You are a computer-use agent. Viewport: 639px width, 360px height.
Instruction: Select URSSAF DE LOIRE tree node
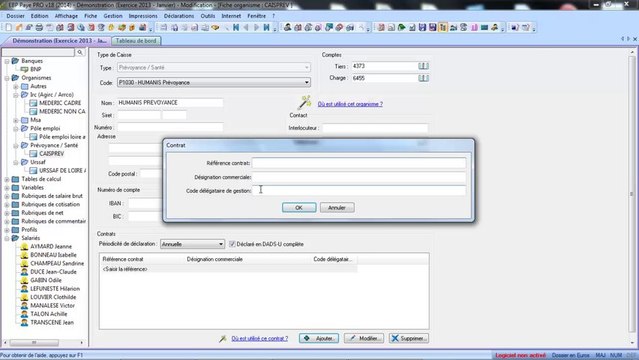[x=62, y=170]
